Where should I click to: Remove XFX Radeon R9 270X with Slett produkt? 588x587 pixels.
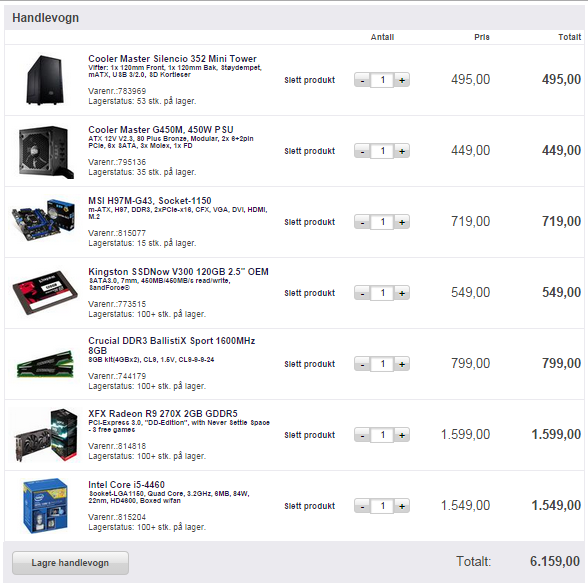point(309,435)
